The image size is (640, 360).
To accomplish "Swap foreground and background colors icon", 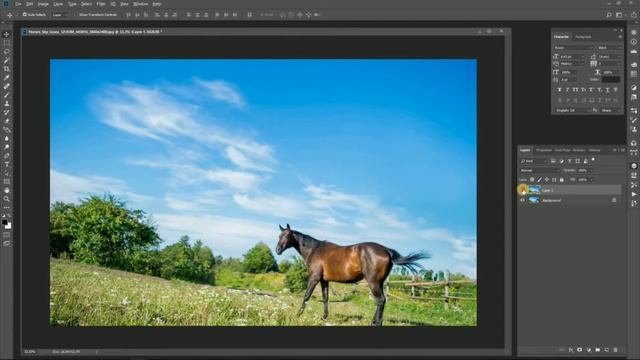I will point(9,216).
